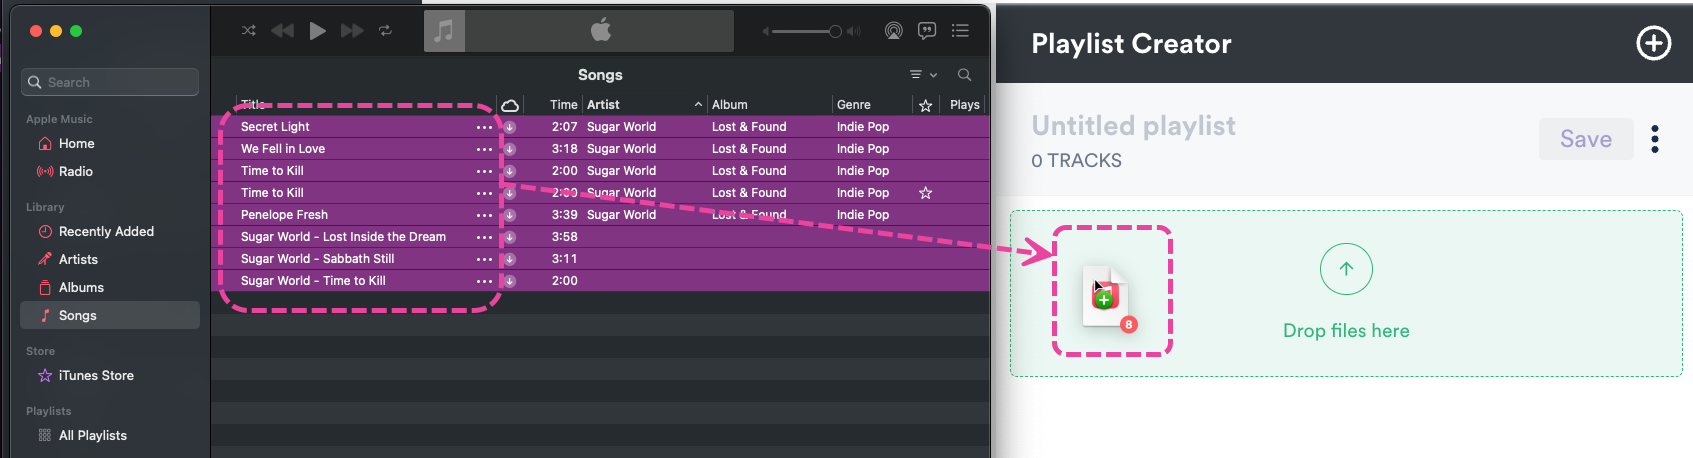Download Sugar World - Time to Kill
1693x458 pixels.
509,281
